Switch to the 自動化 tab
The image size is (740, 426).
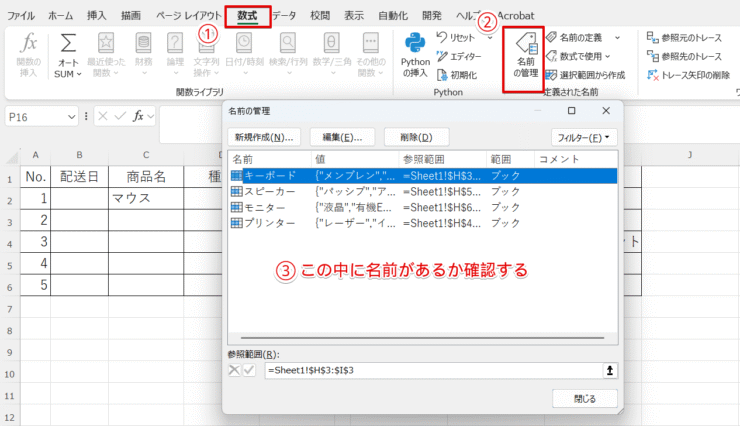(393, 16)
